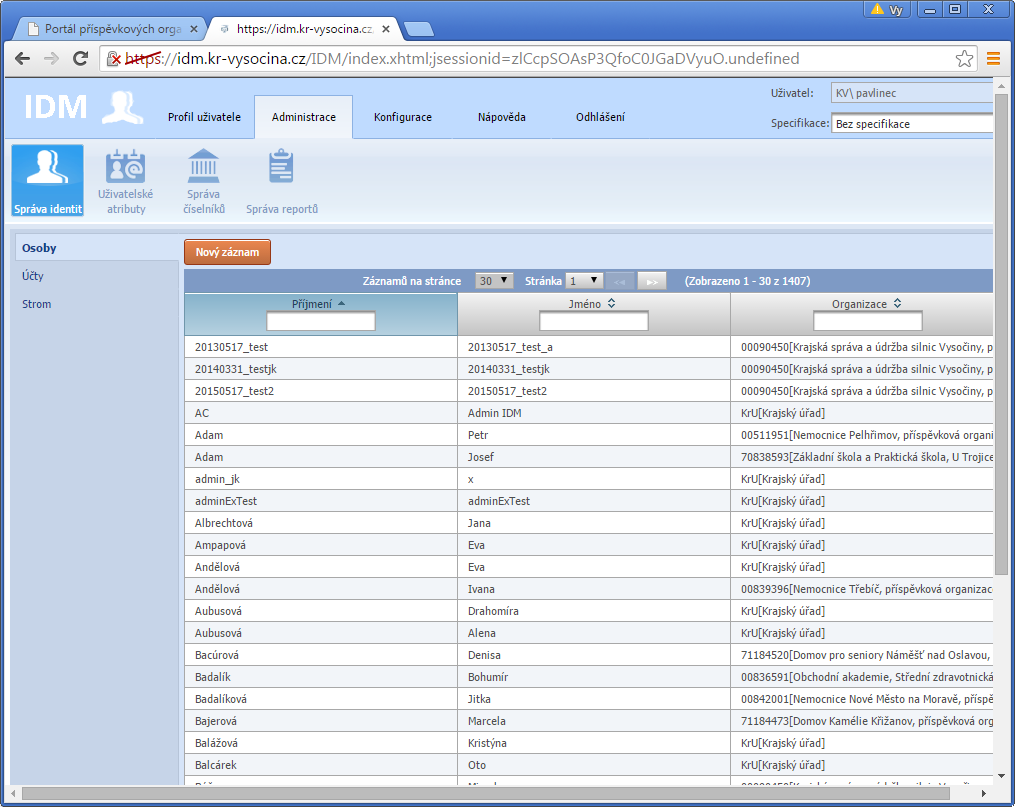Switch to Konfigurace tab
Image resolution: width=1015 pixels, height=807 pixels.
click(x=403, y=117)
